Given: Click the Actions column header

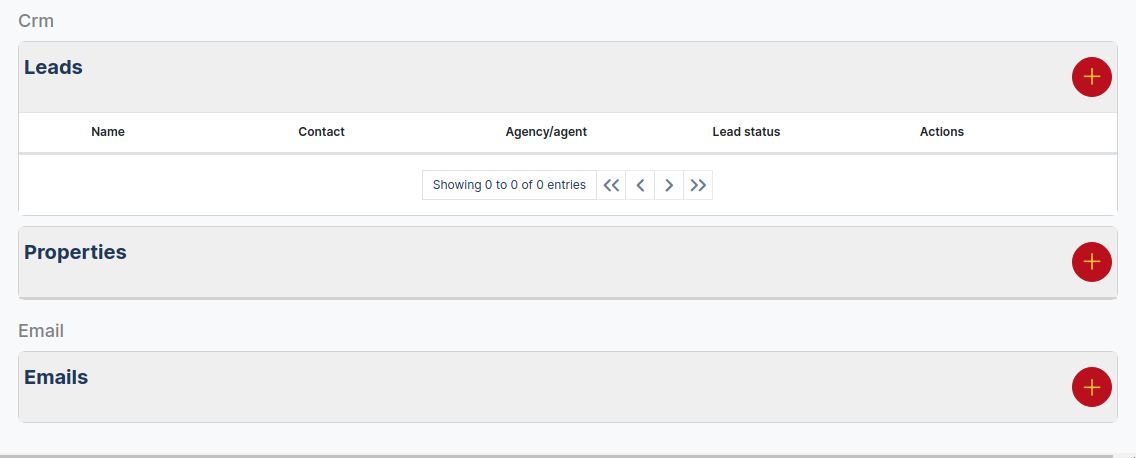Looking at the screenshot, I should click(941, 132).
